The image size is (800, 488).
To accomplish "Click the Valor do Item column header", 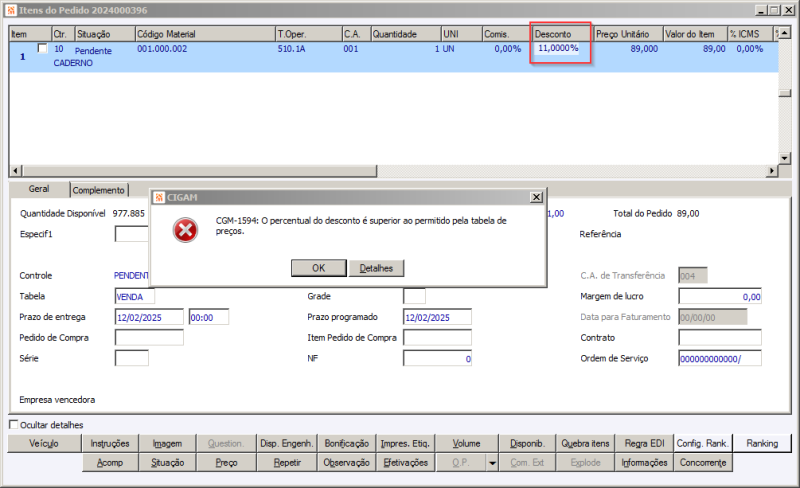I will (x=695, y=34).
